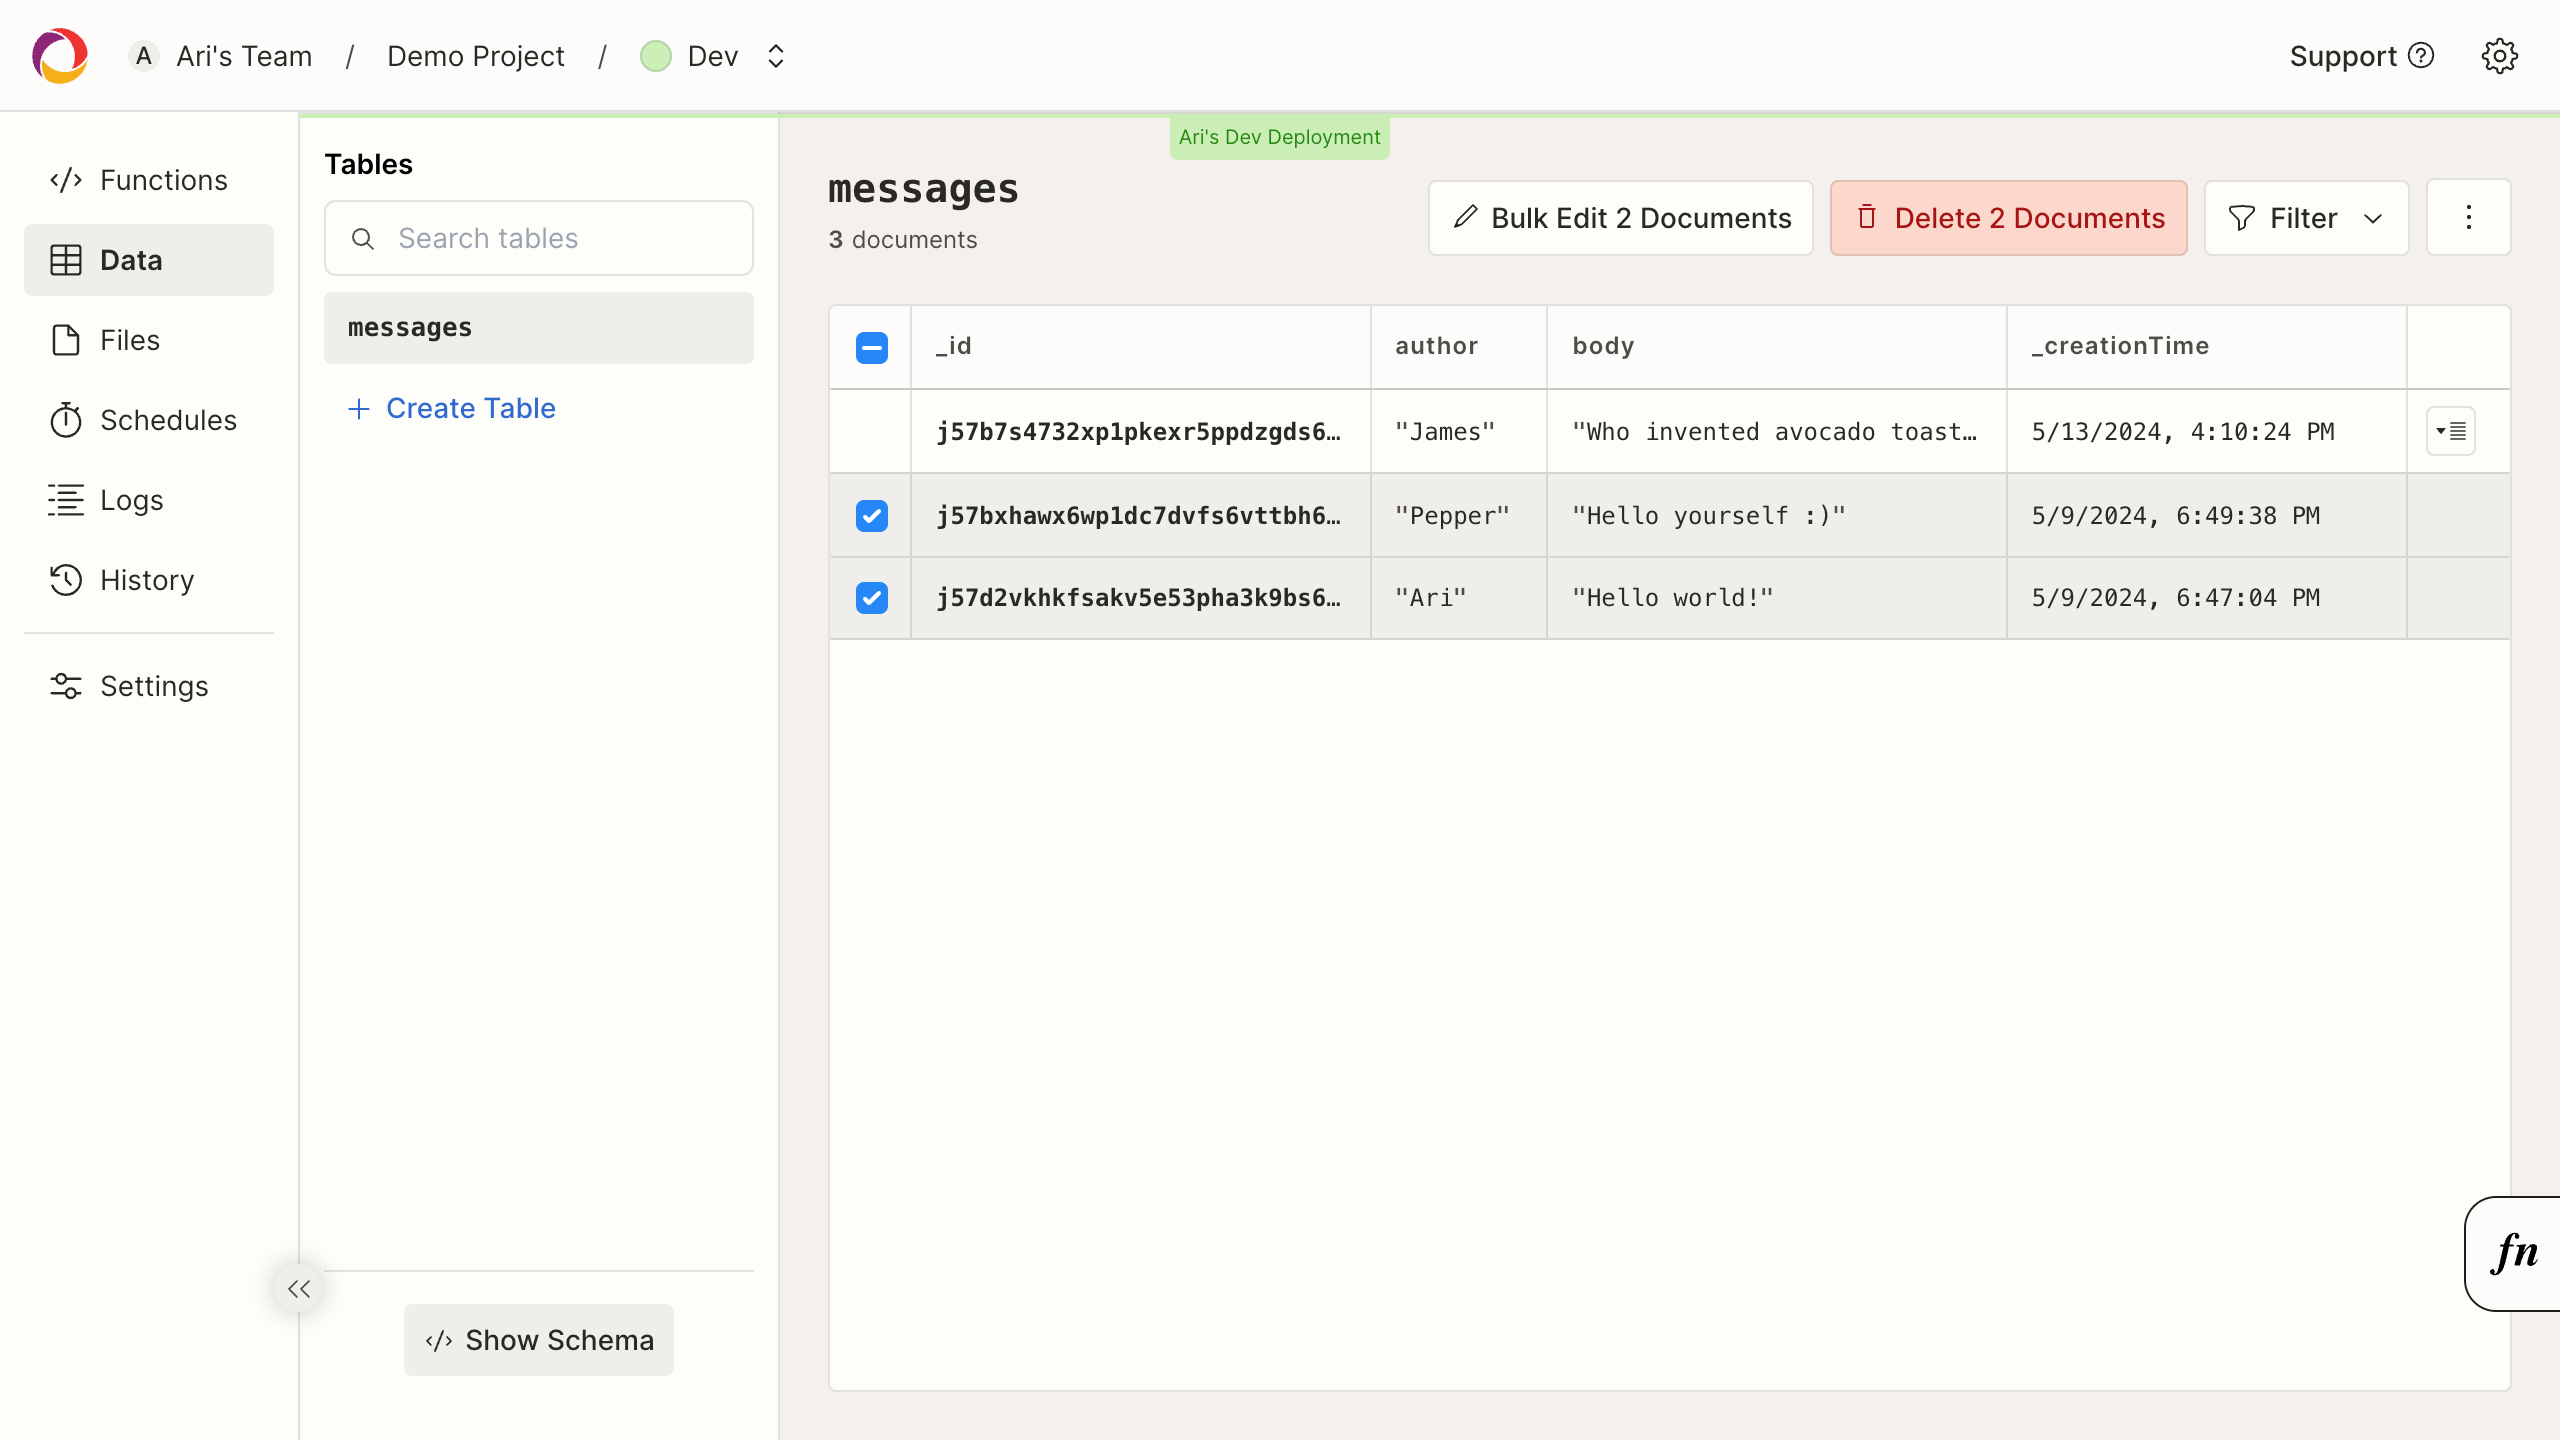Click the "Ari" author cell
The image size is (2560, 1440).
[1459, 598]
